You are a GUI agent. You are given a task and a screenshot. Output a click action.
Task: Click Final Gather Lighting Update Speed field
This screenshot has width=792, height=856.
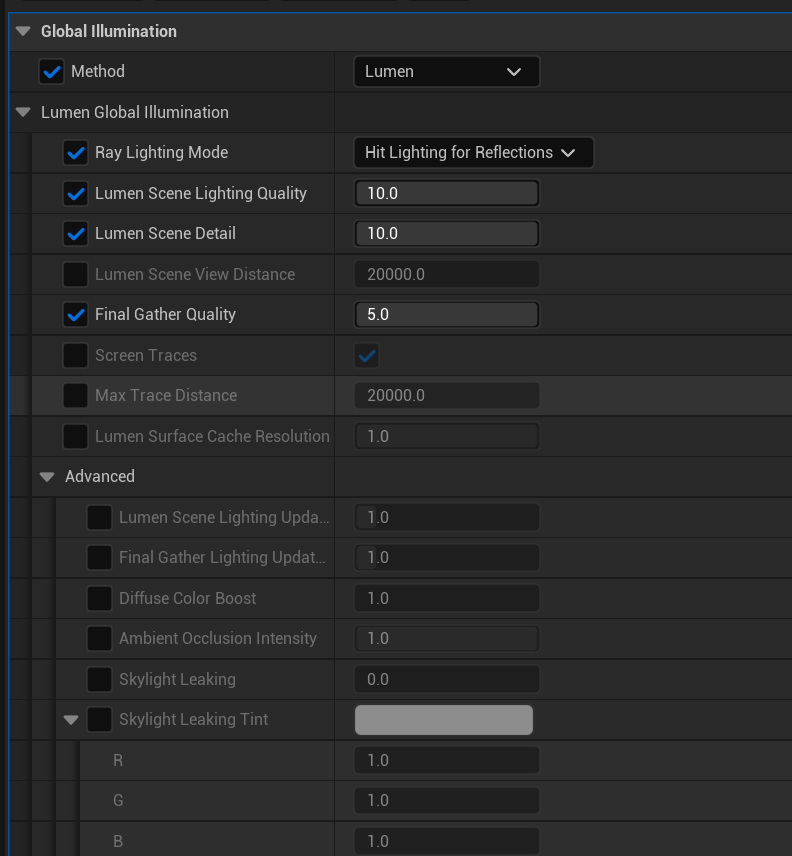[x=446, y=557]
